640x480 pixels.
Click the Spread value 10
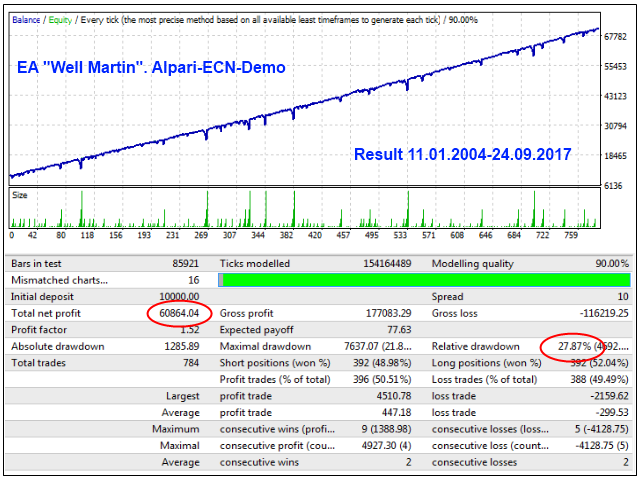coord(622,298)
